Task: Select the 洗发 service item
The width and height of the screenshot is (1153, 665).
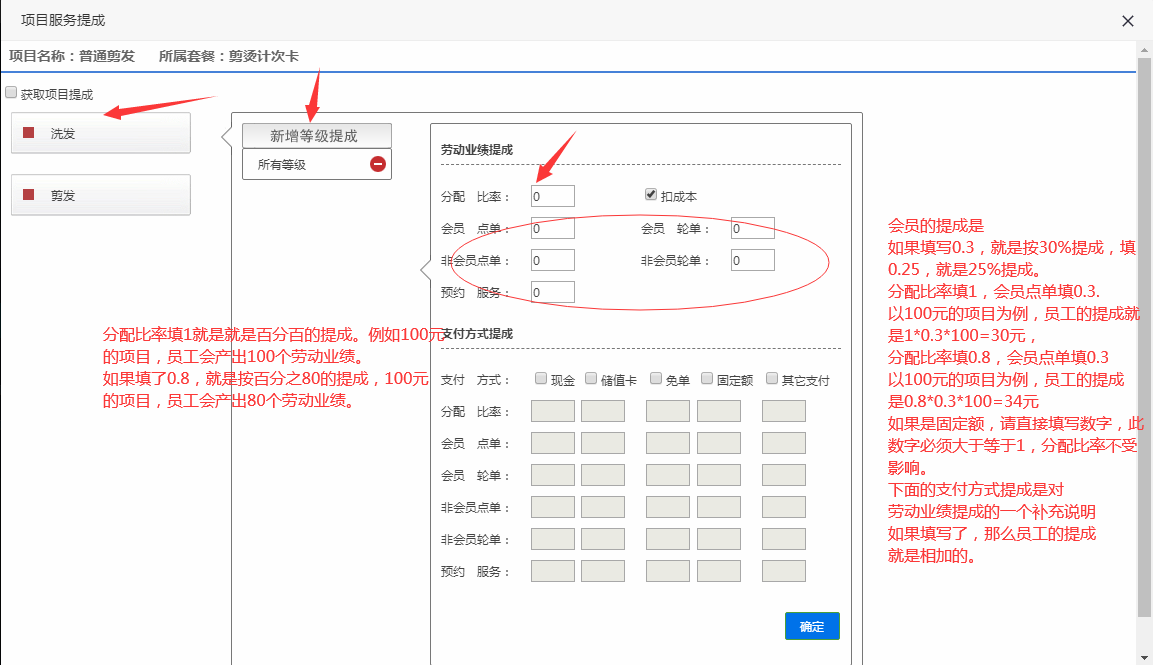Action: tap(100, 133)
